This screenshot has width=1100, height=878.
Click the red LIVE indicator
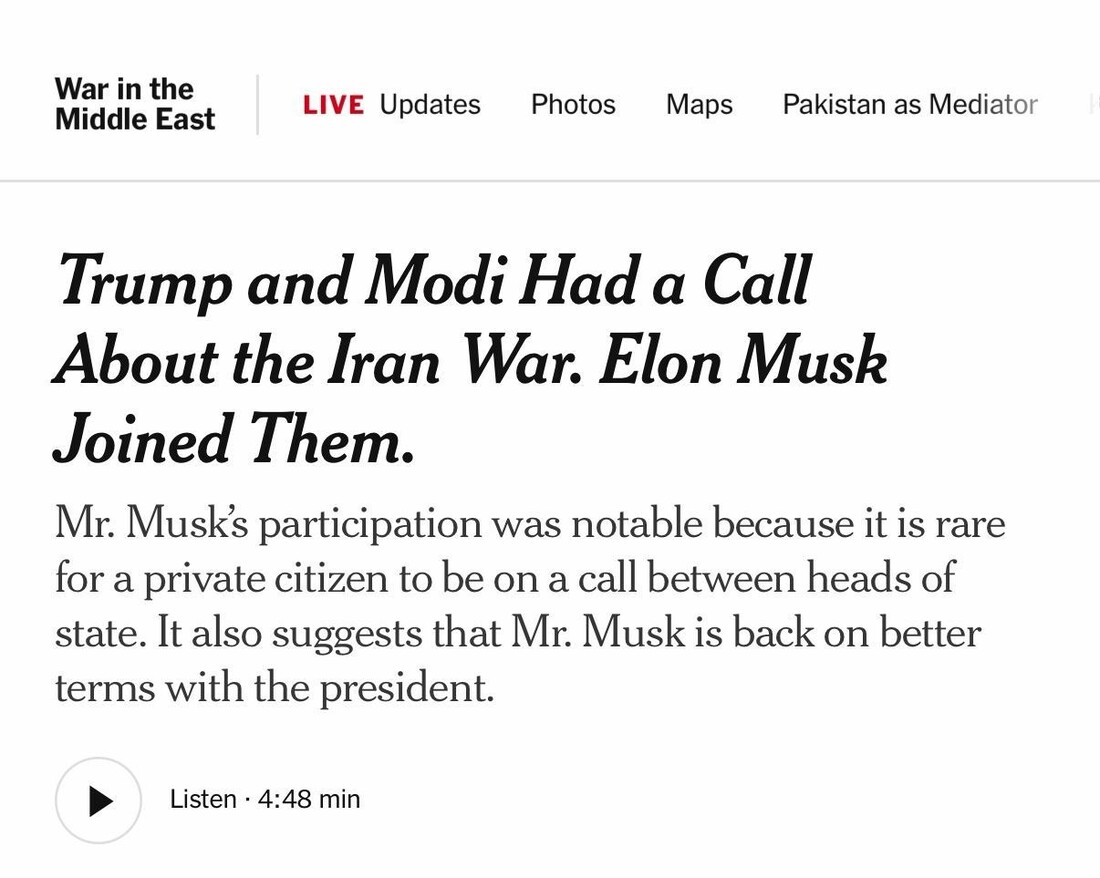(333, 105)
